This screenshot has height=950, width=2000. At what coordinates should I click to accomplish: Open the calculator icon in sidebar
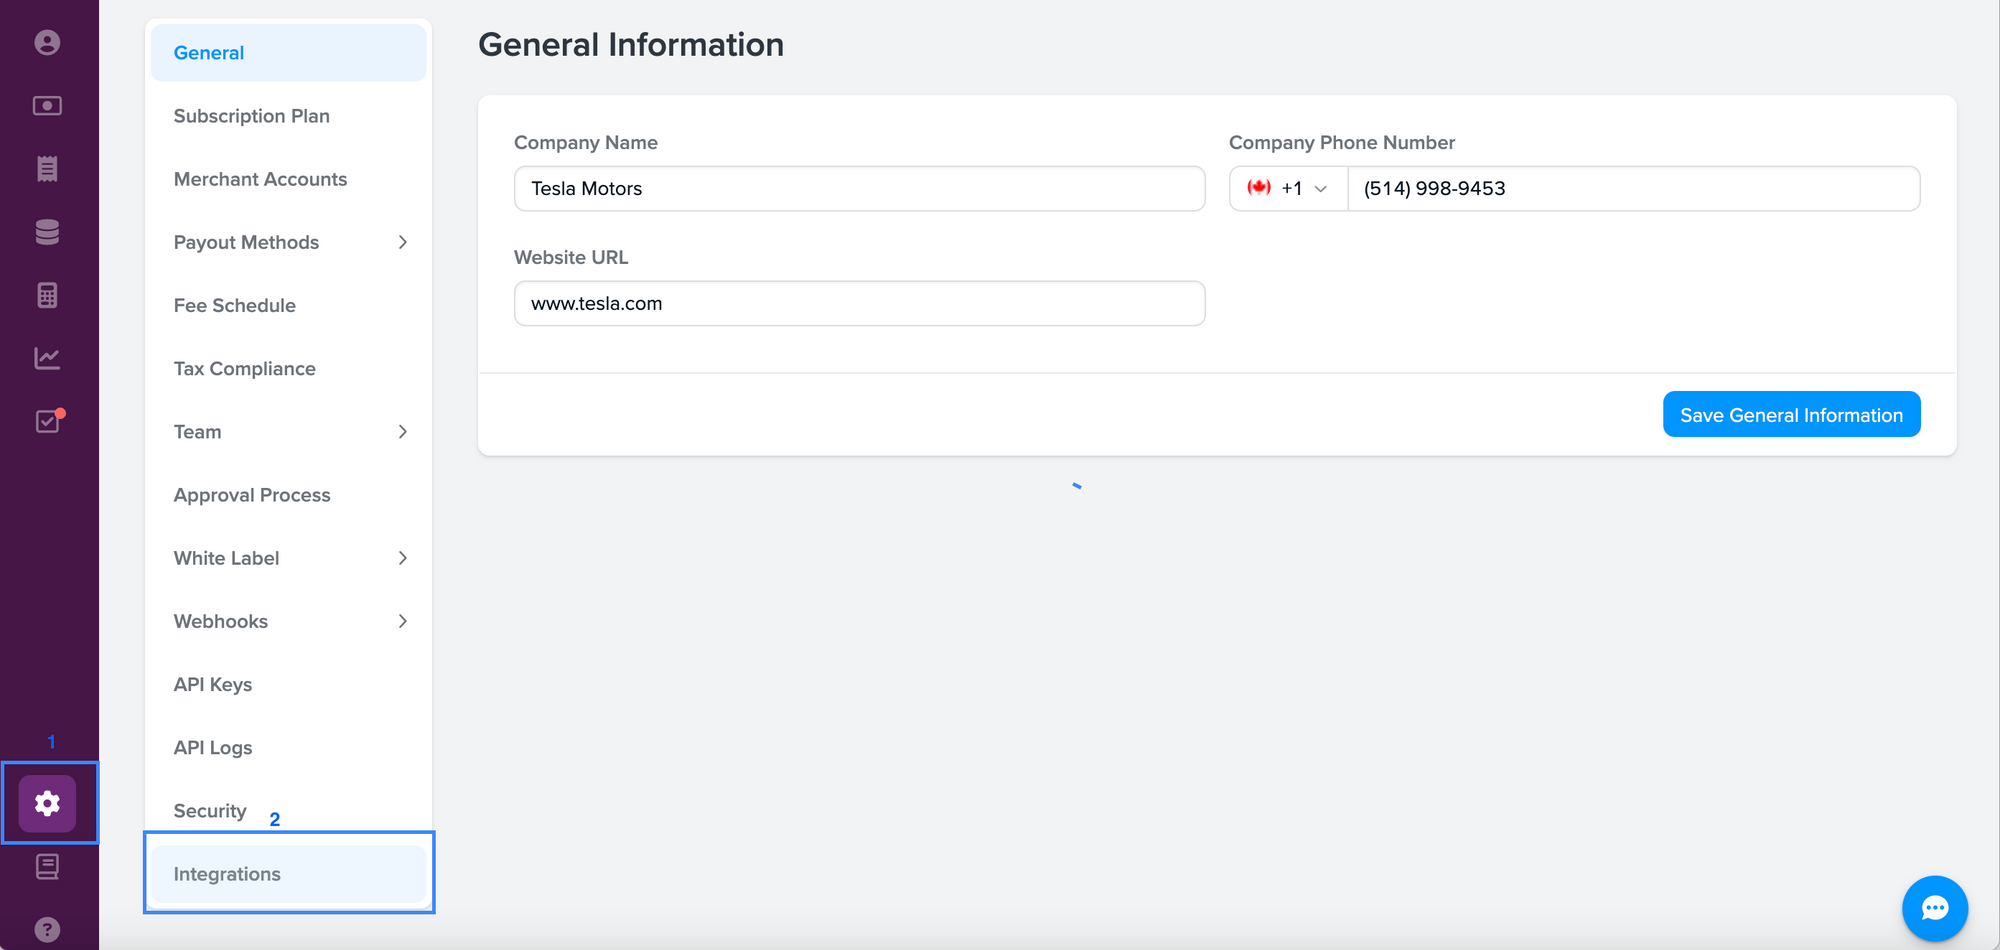[47, 295]
